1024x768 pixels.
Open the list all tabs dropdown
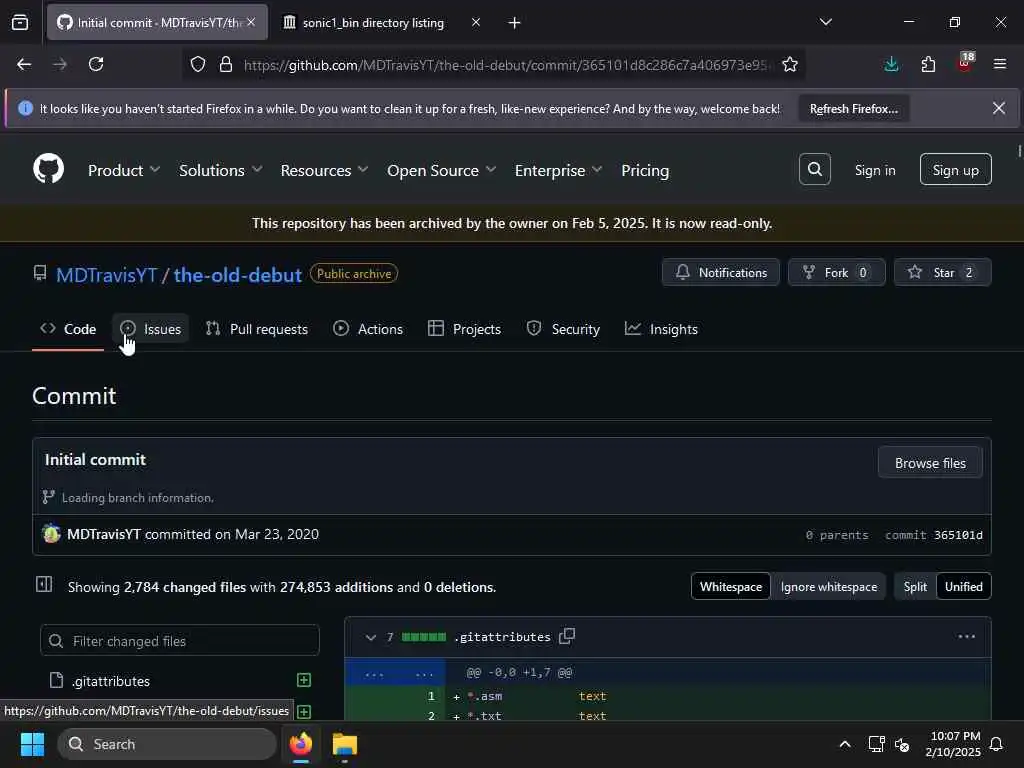click(825, 22)
